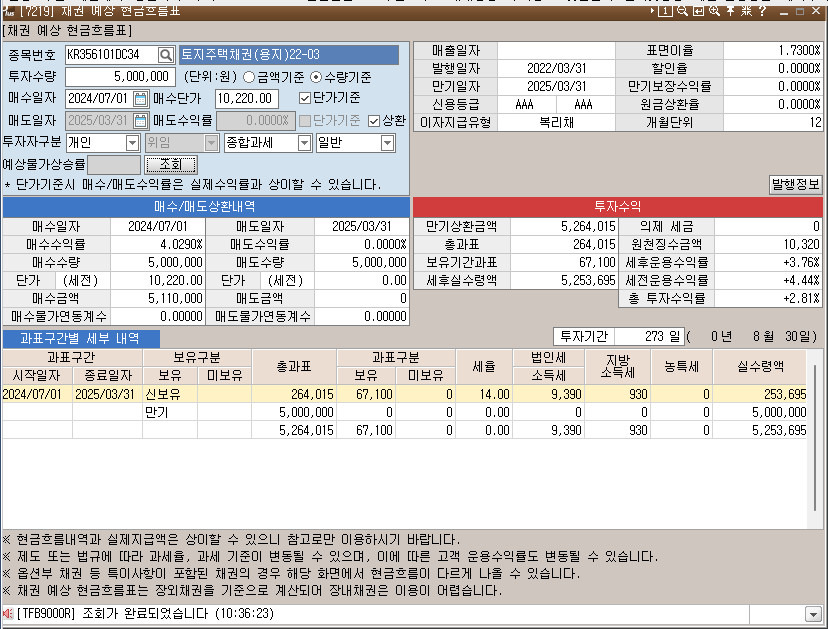Click the 매수단가 field showing 10,220.00
The image size is (828, 629).
[247, 99]
